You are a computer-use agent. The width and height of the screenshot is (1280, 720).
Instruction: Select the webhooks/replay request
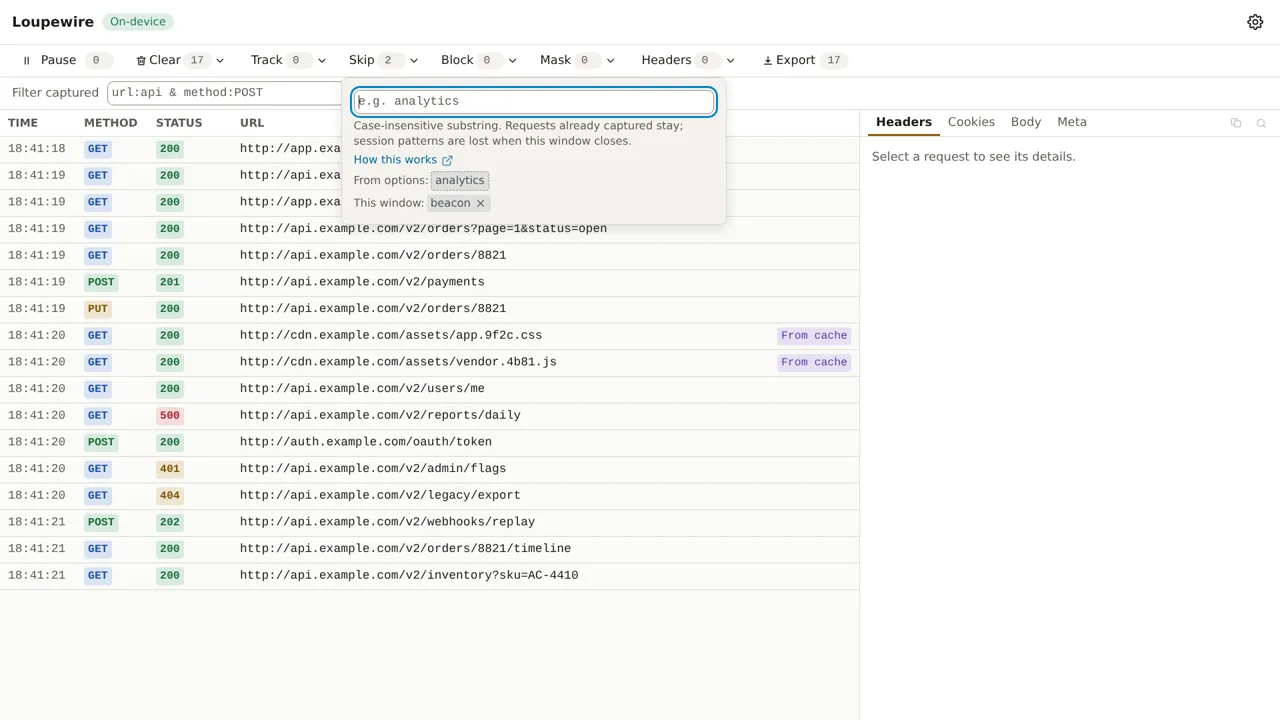point(429,522)
